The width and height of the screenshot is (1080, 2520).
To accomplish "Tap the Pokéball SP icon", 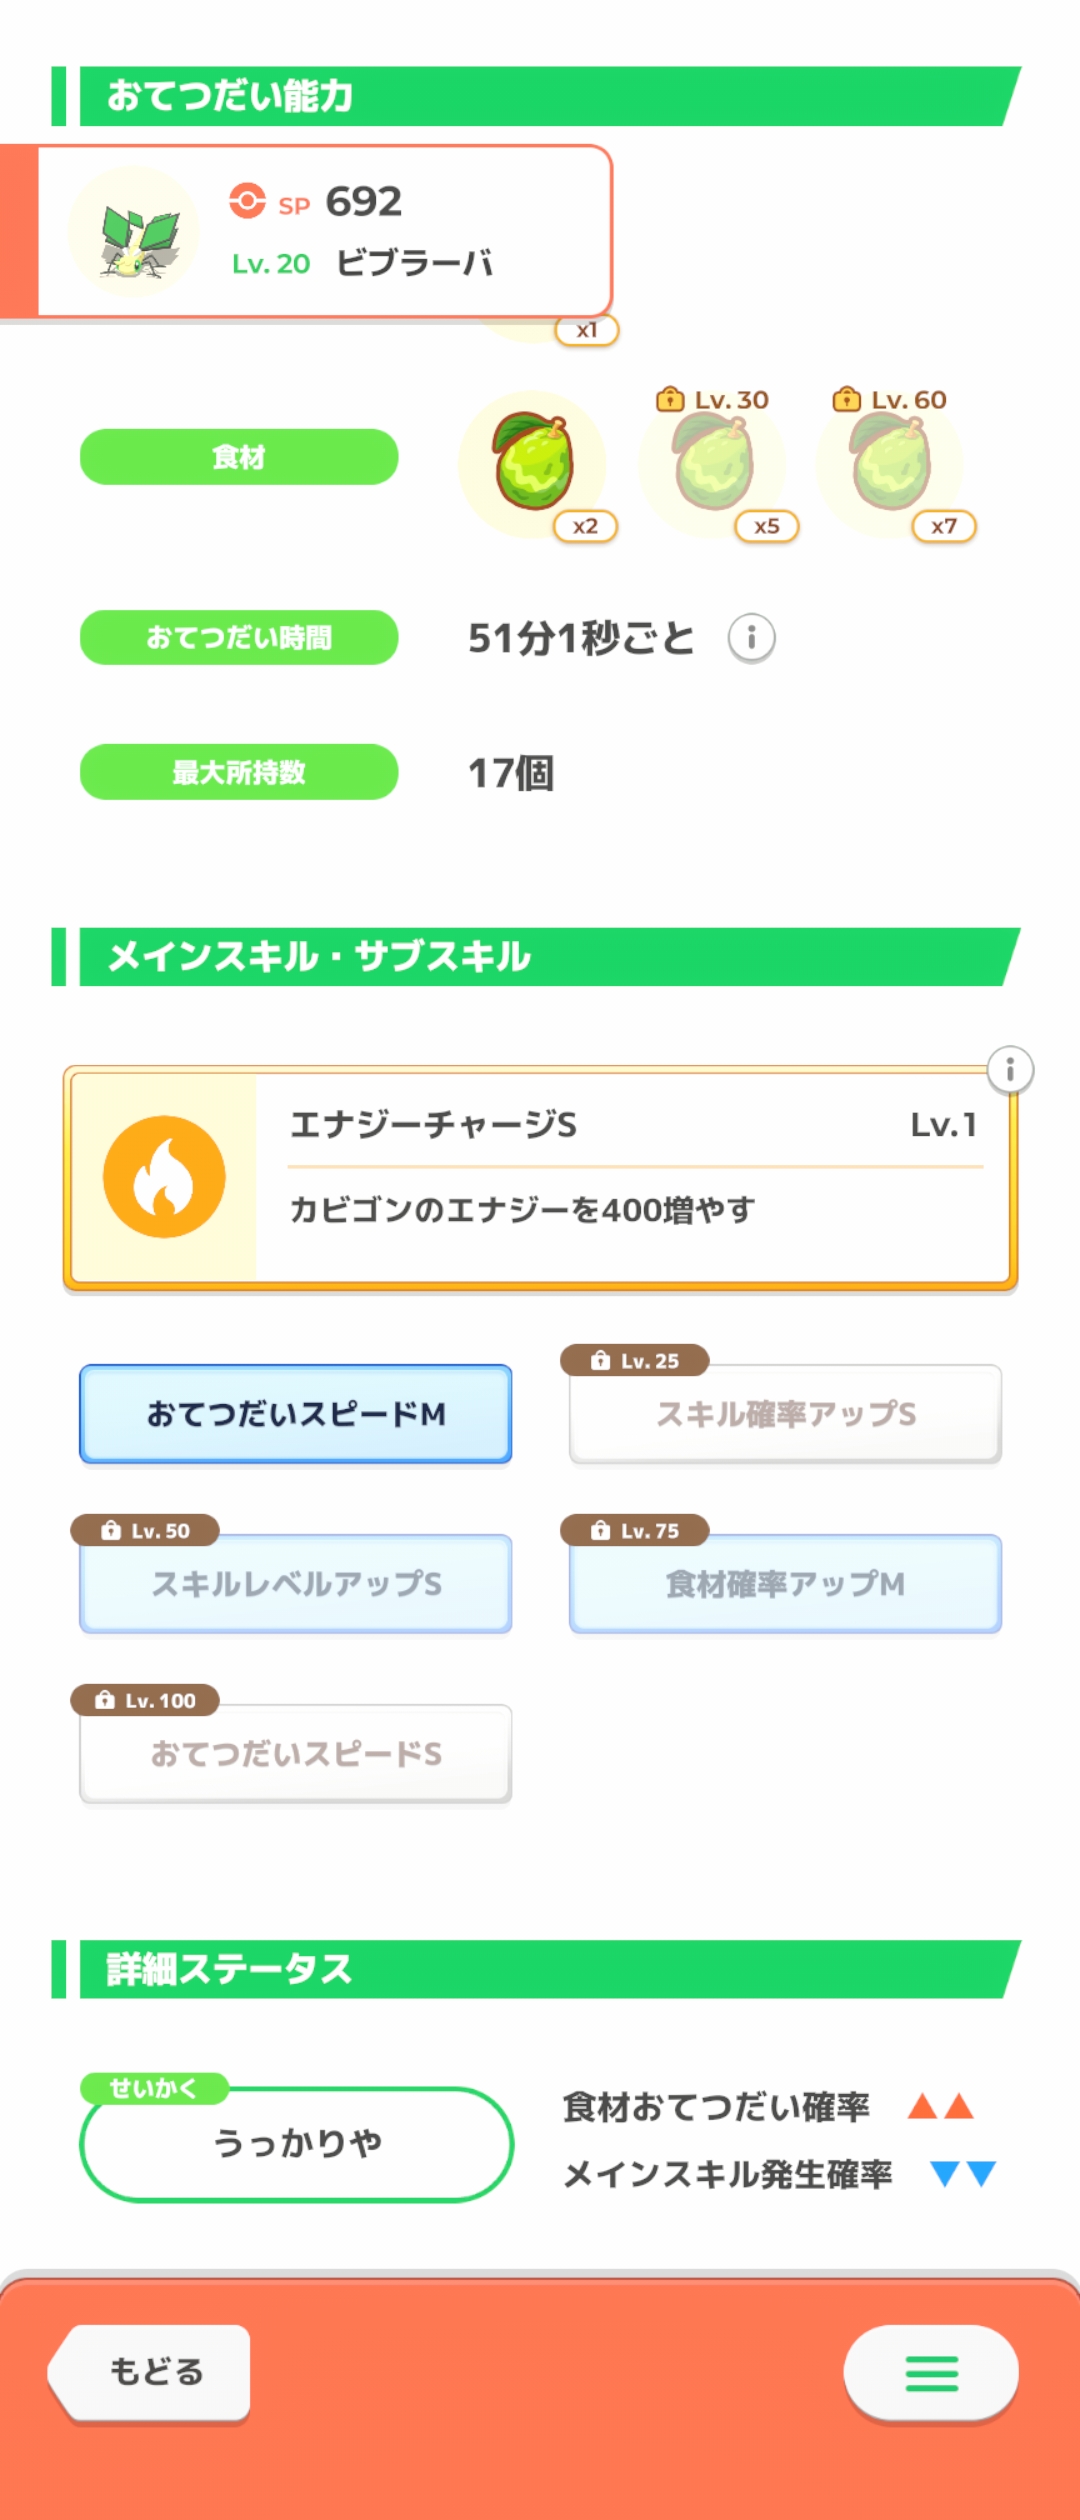I will (247, 201).
